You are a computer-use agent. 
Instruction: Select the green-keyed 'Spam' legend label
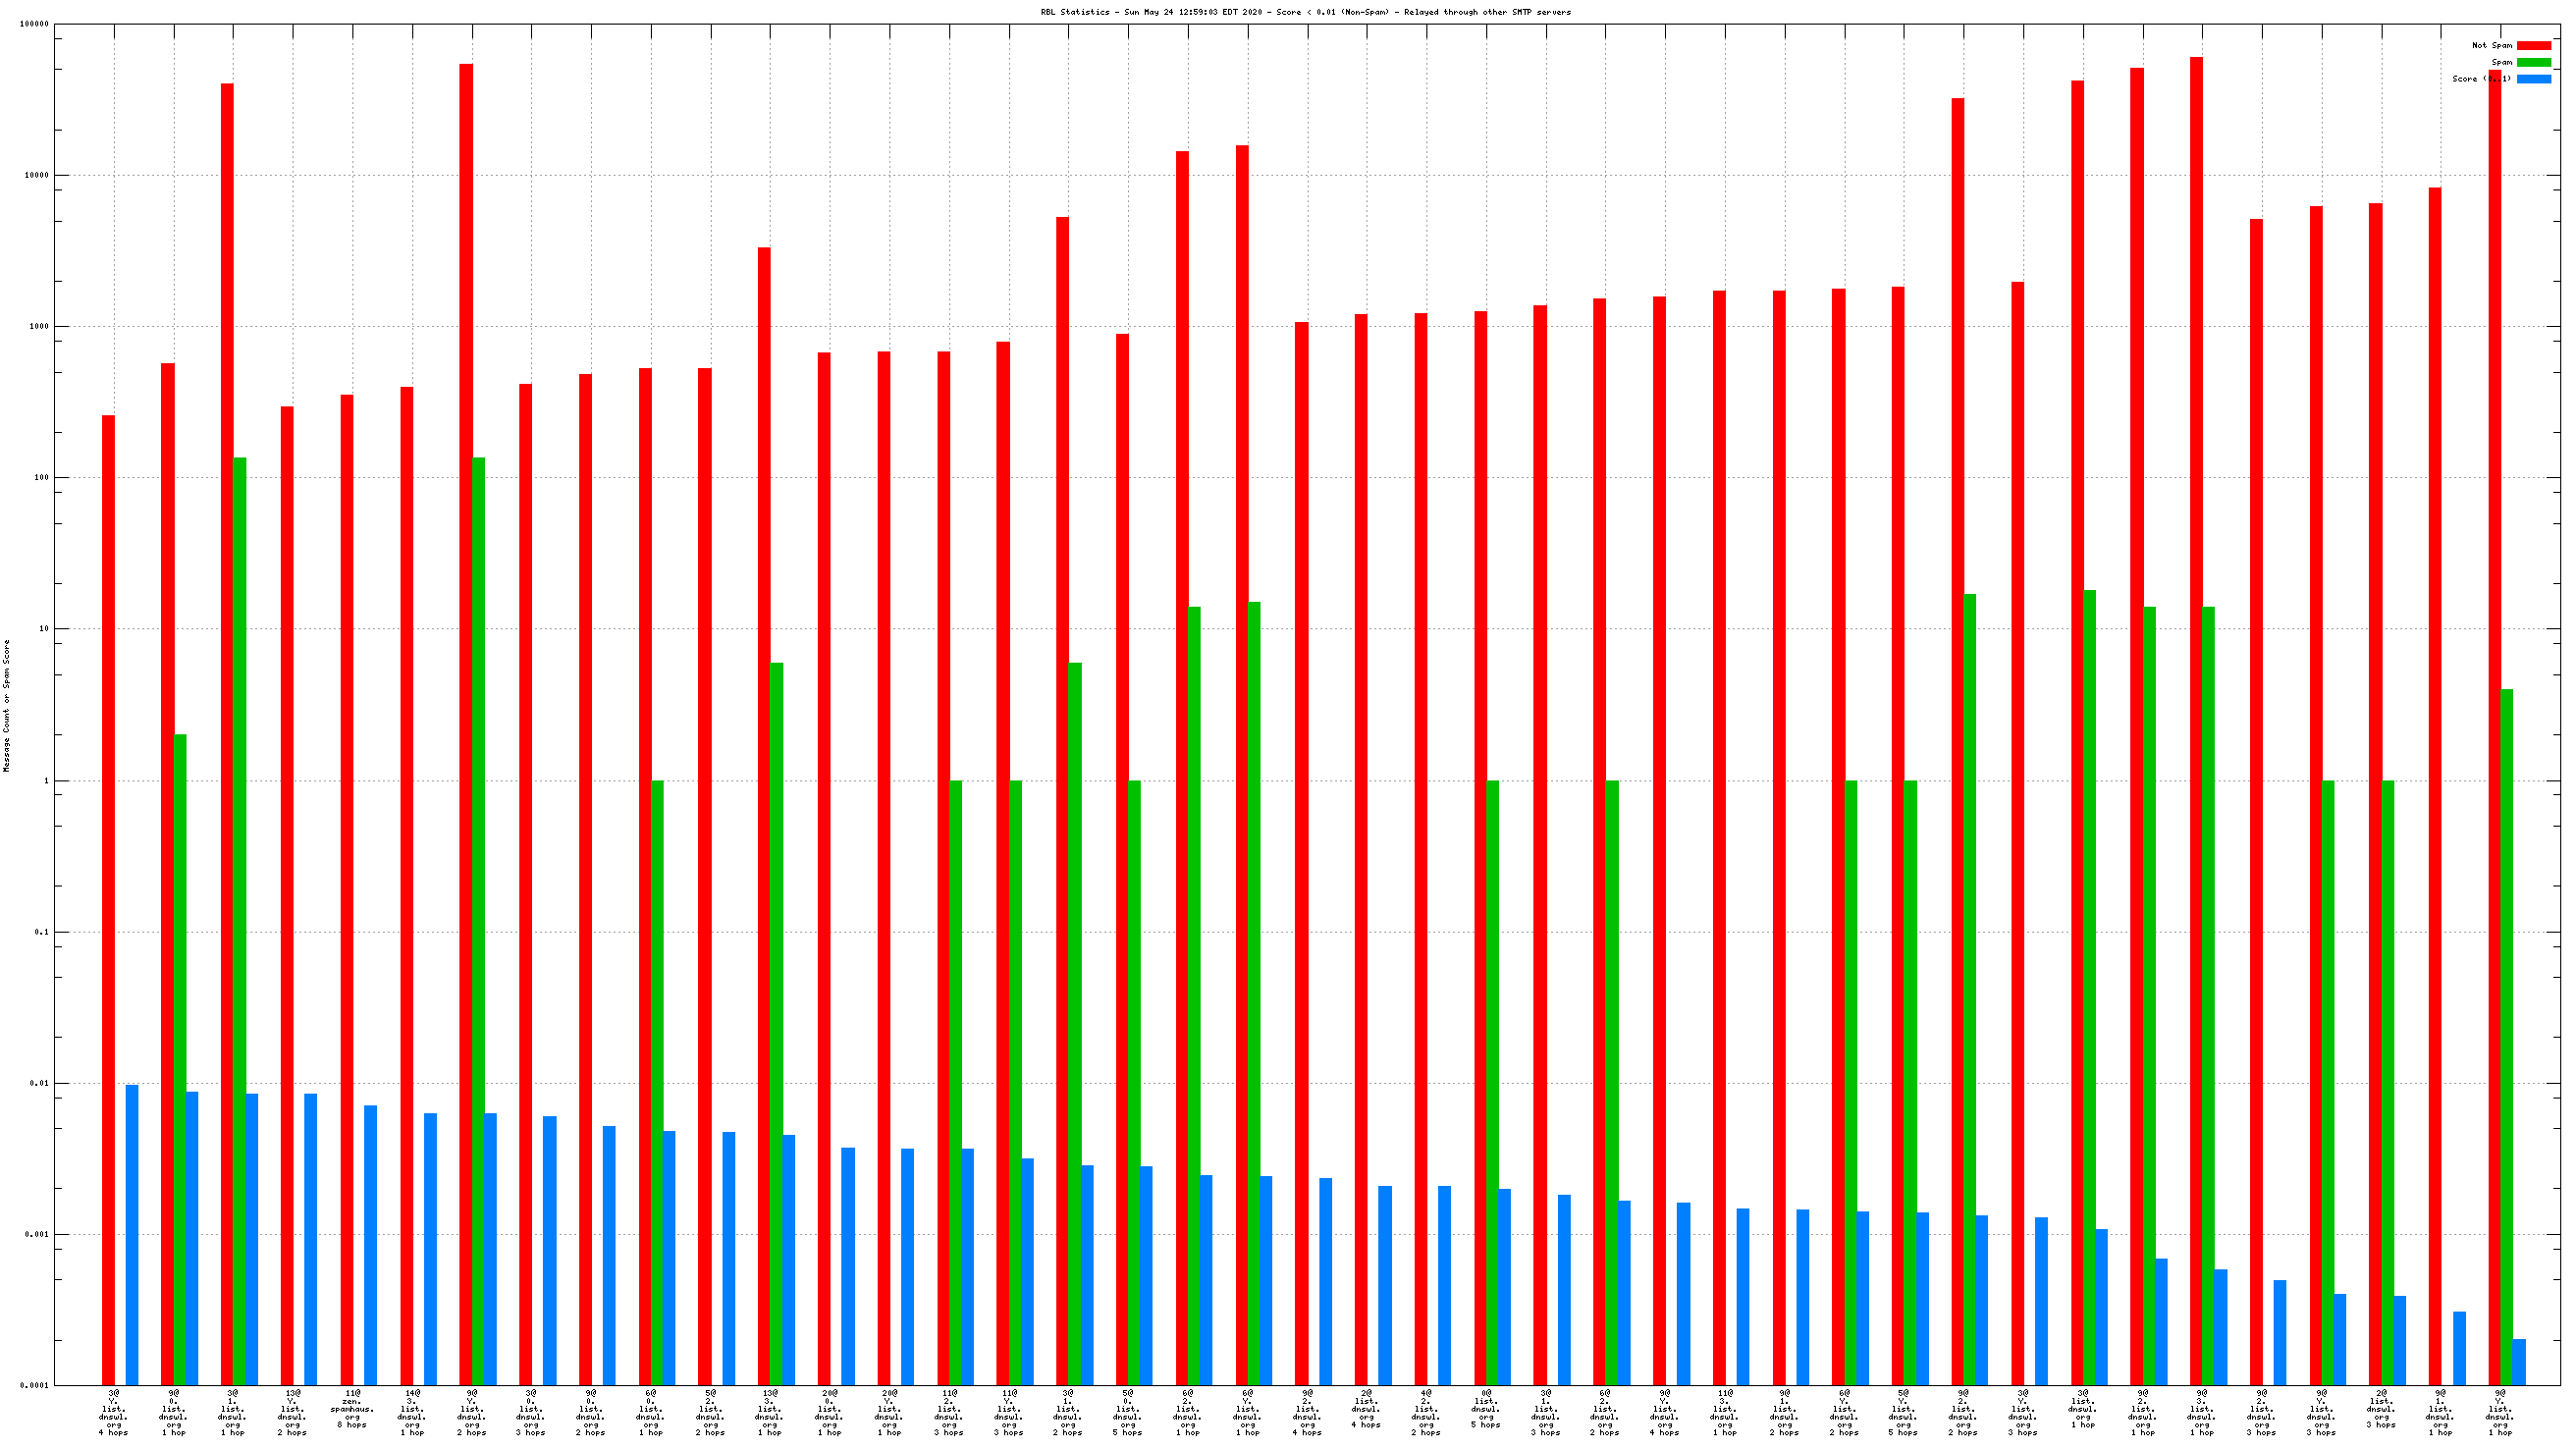(2501, 62)
